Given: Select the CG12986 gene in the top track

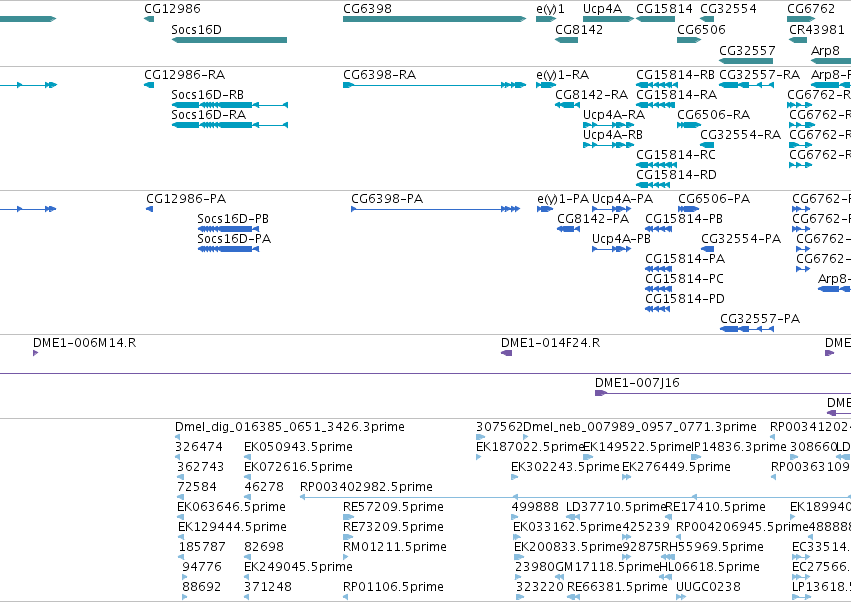Looking at the screenshot, I should [149, 19].
